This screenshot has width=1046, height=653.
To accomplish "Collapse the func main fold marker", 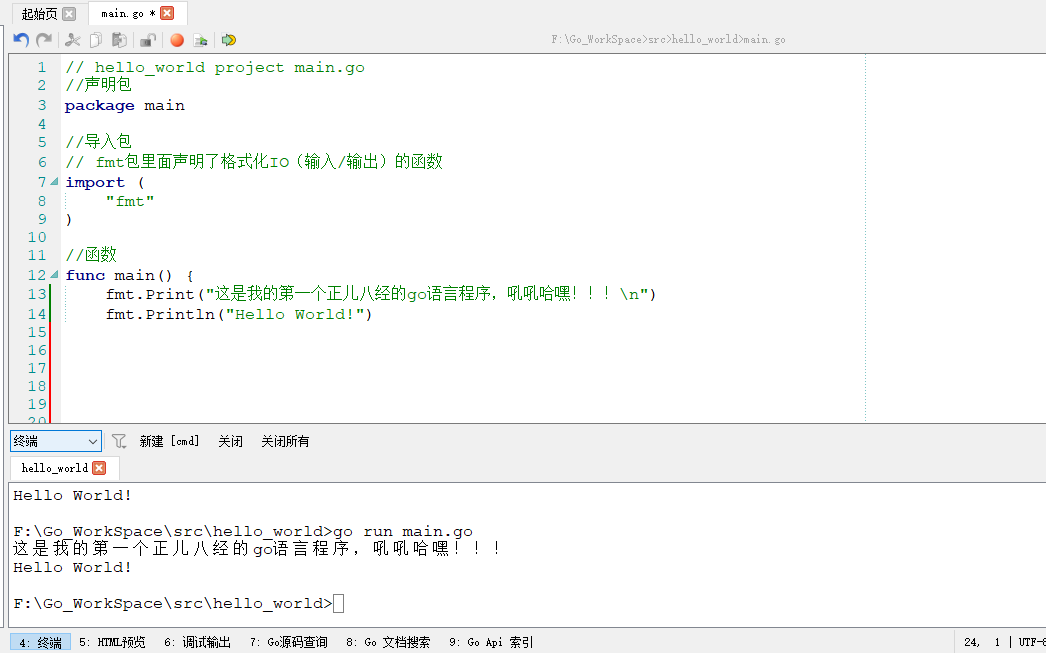I will click(x=54, y=274).
